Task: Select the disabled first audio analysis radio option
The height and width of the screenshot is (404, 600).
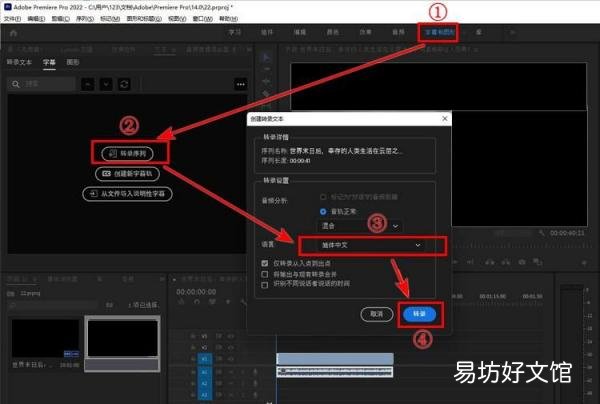Action: tap(323, 197)
